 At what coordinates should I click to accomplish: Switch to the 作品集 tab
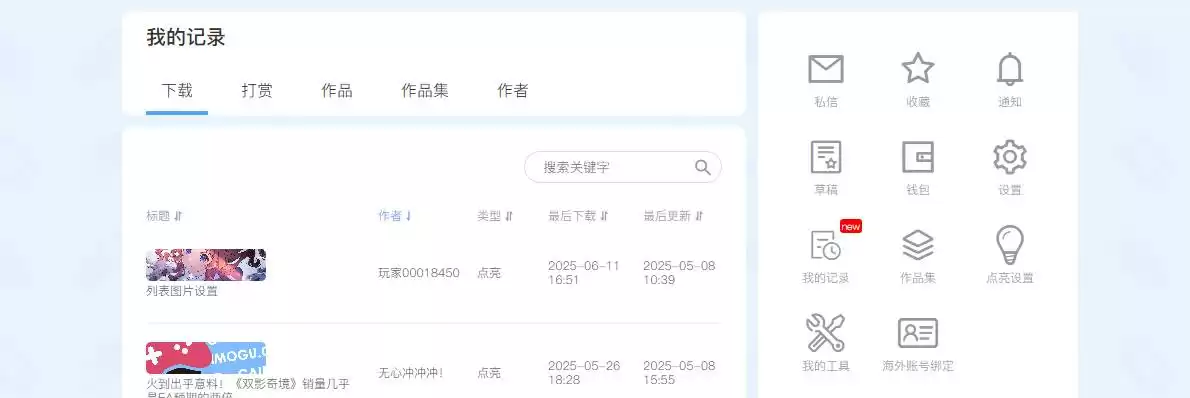pyautogui.click(x=425, y=91)
